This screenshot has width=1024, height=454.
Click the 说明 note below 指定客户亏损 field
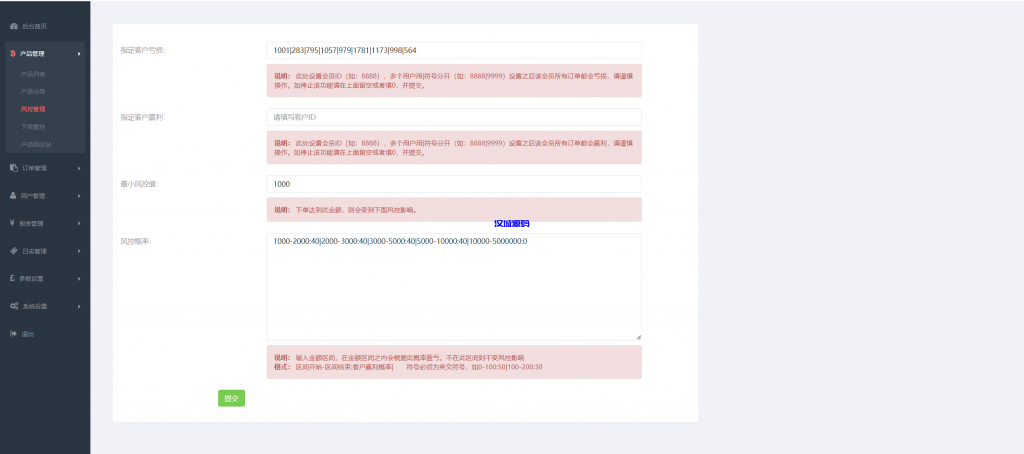454,80
